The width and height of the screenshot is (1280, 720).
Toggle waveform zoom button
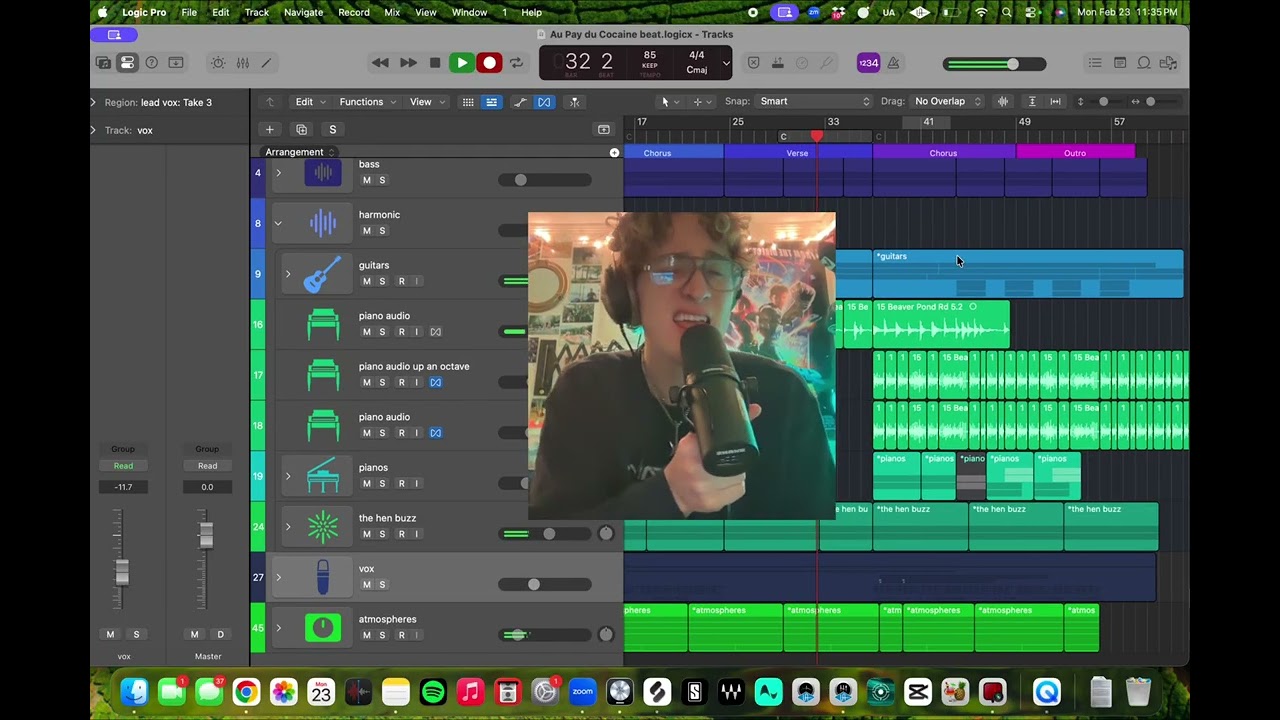tap(1003, 101)
